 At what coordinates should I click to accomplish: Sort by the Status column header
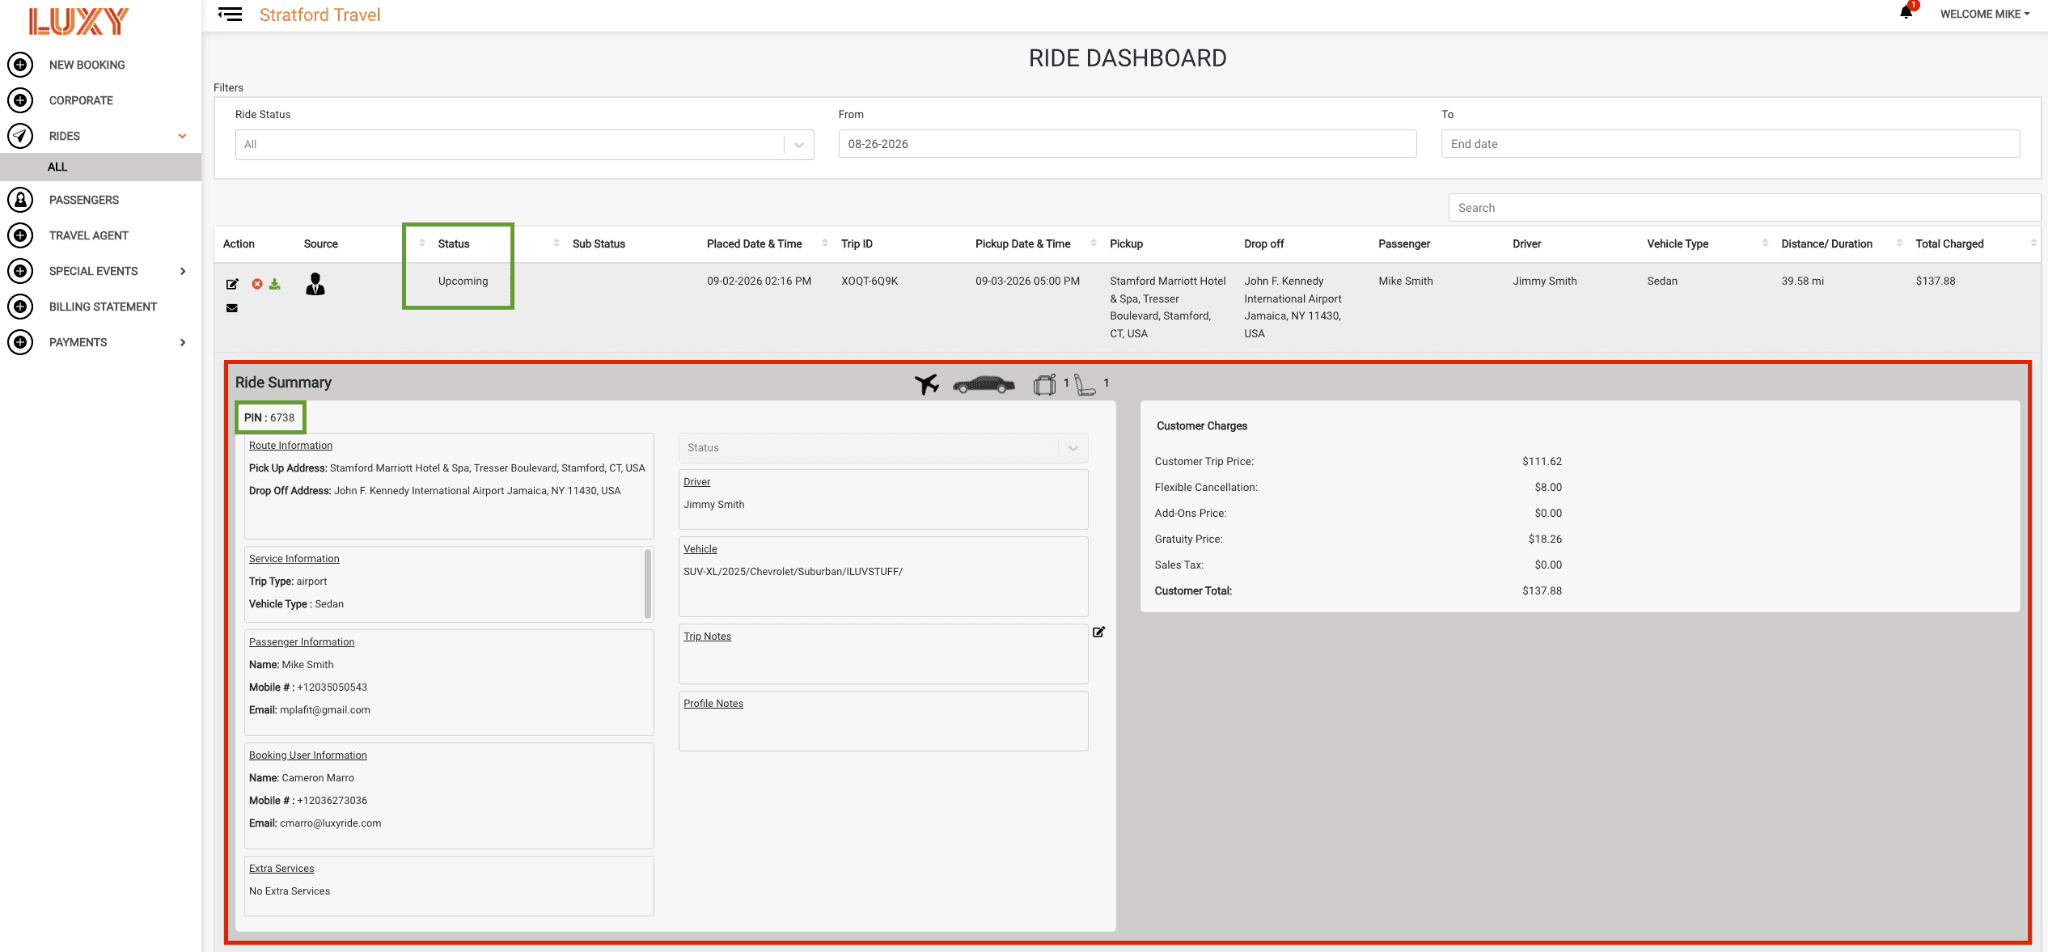coord(454,244)
